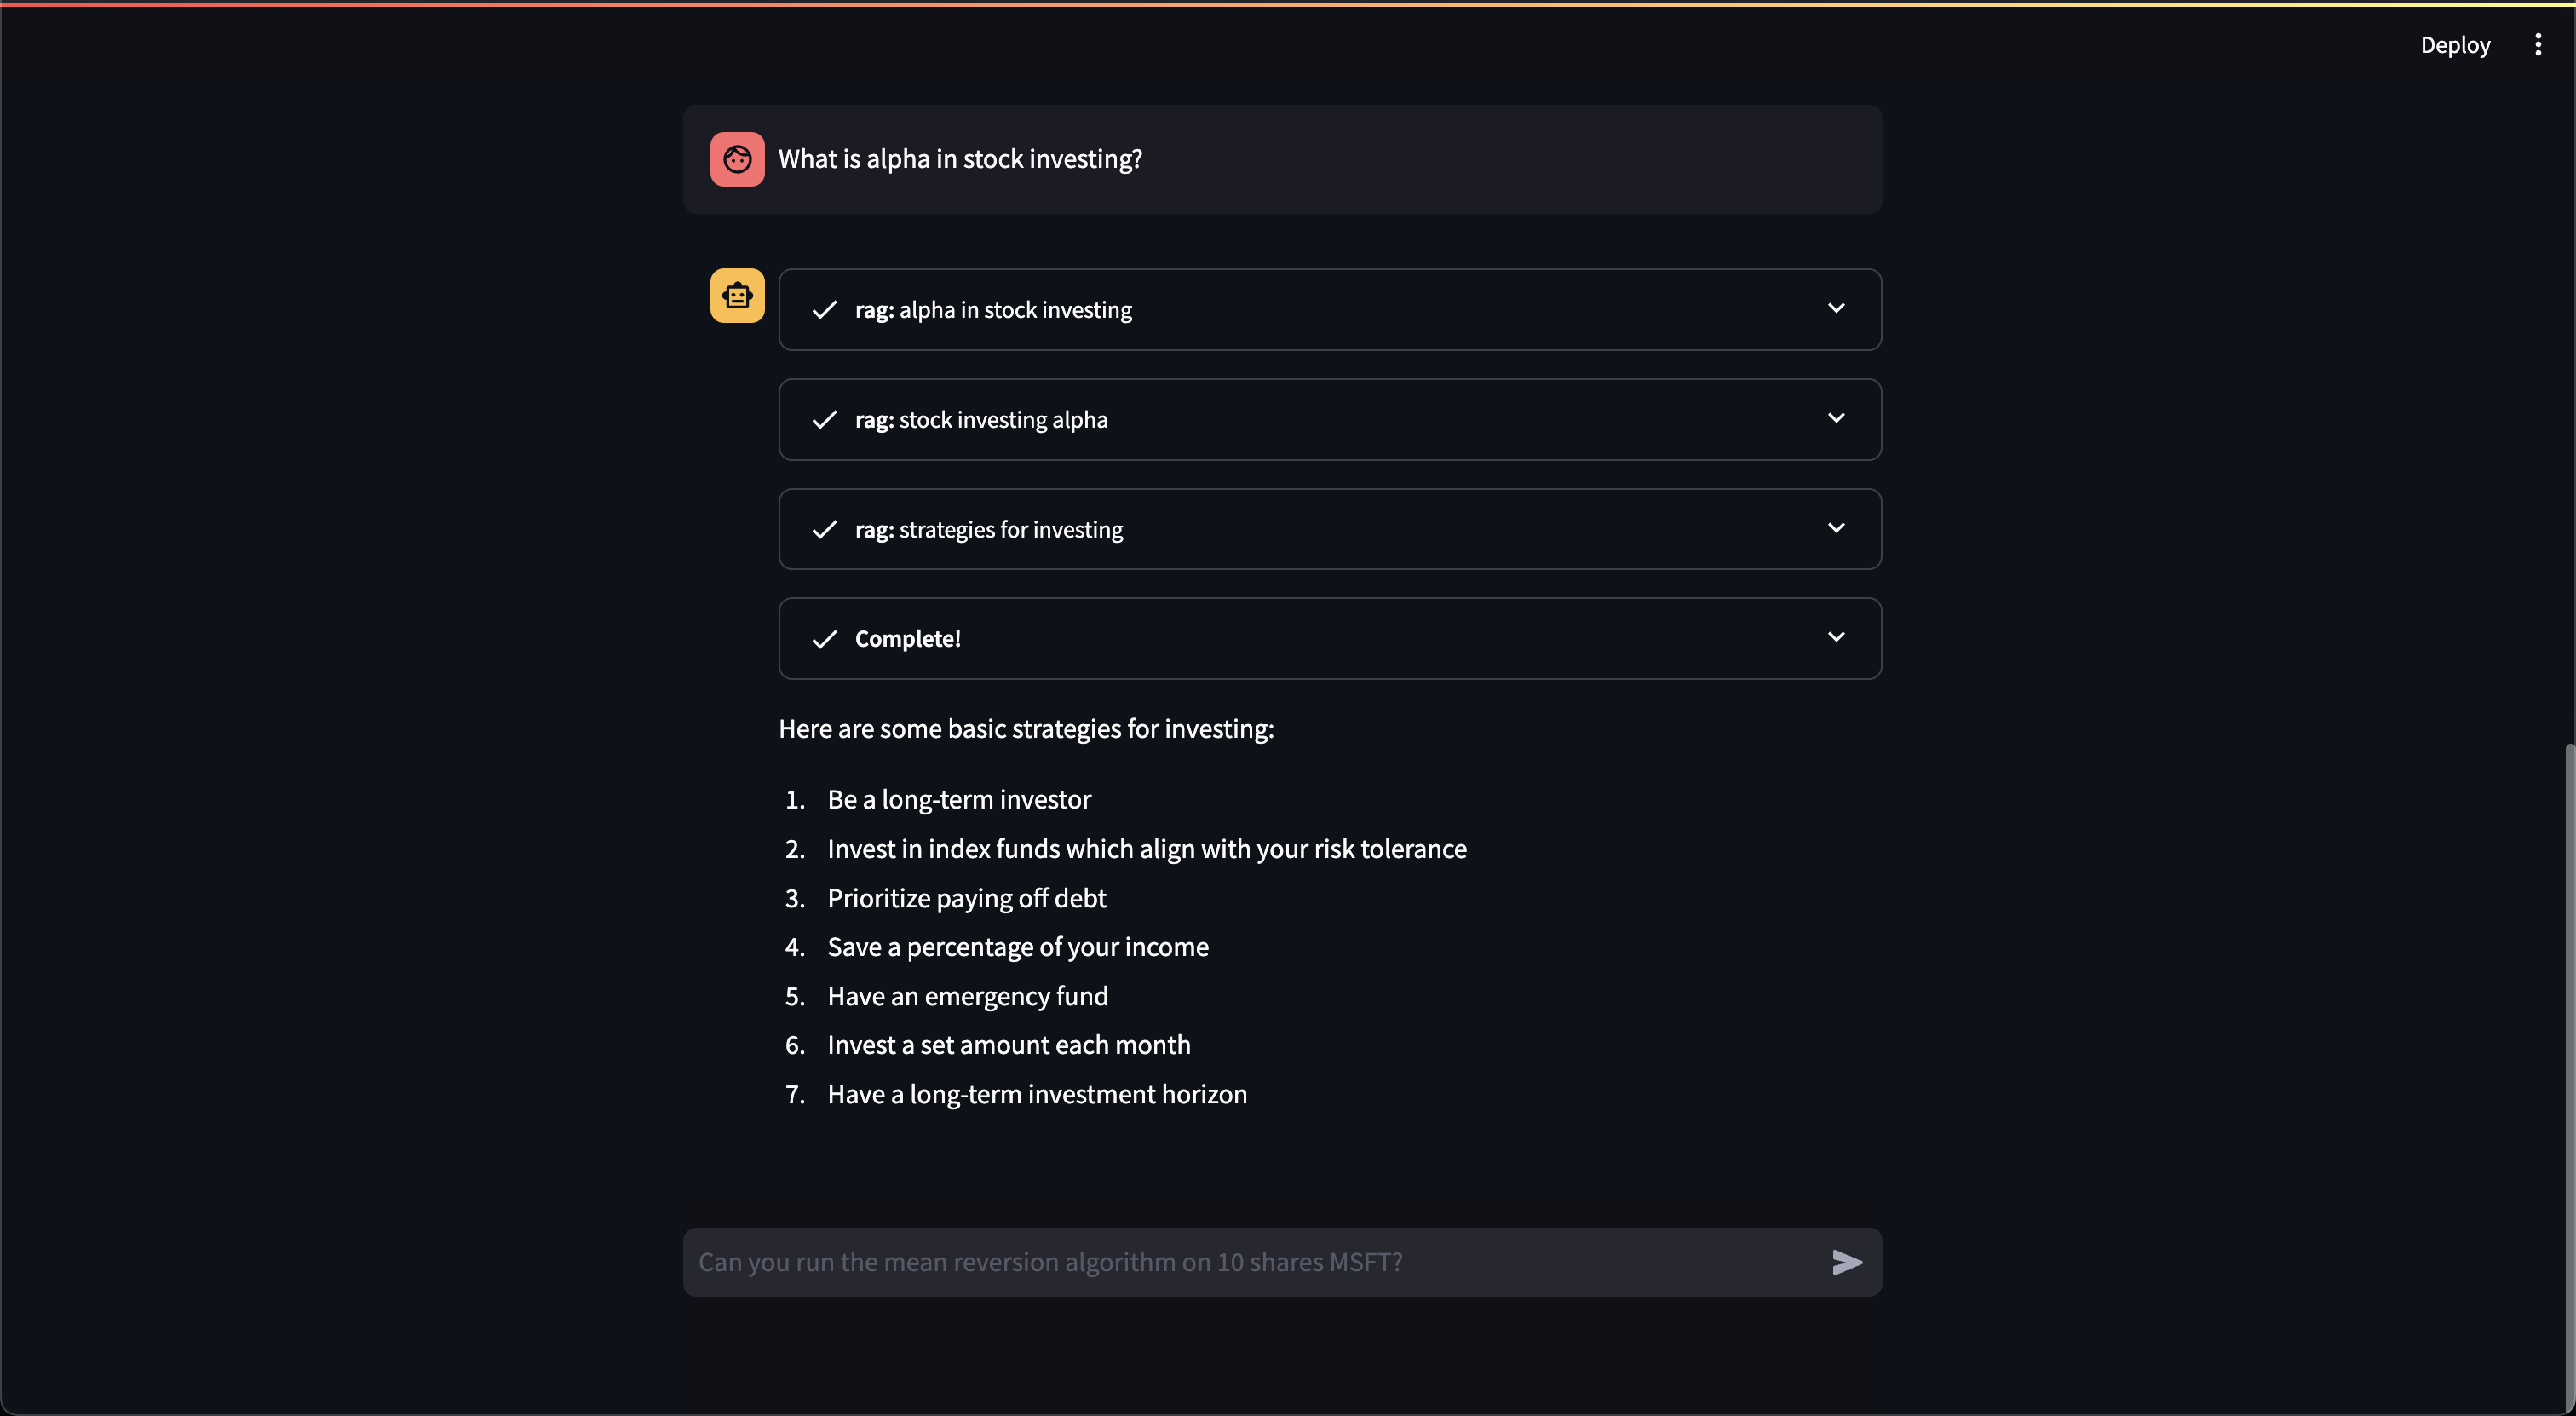
Task: Click the Deploy button
Action: pyautogui.click(x=2454, y=45)
